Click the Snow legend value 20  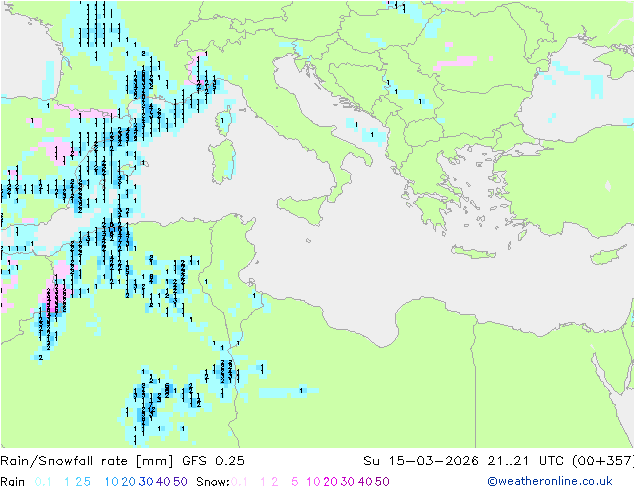[330, 482]
